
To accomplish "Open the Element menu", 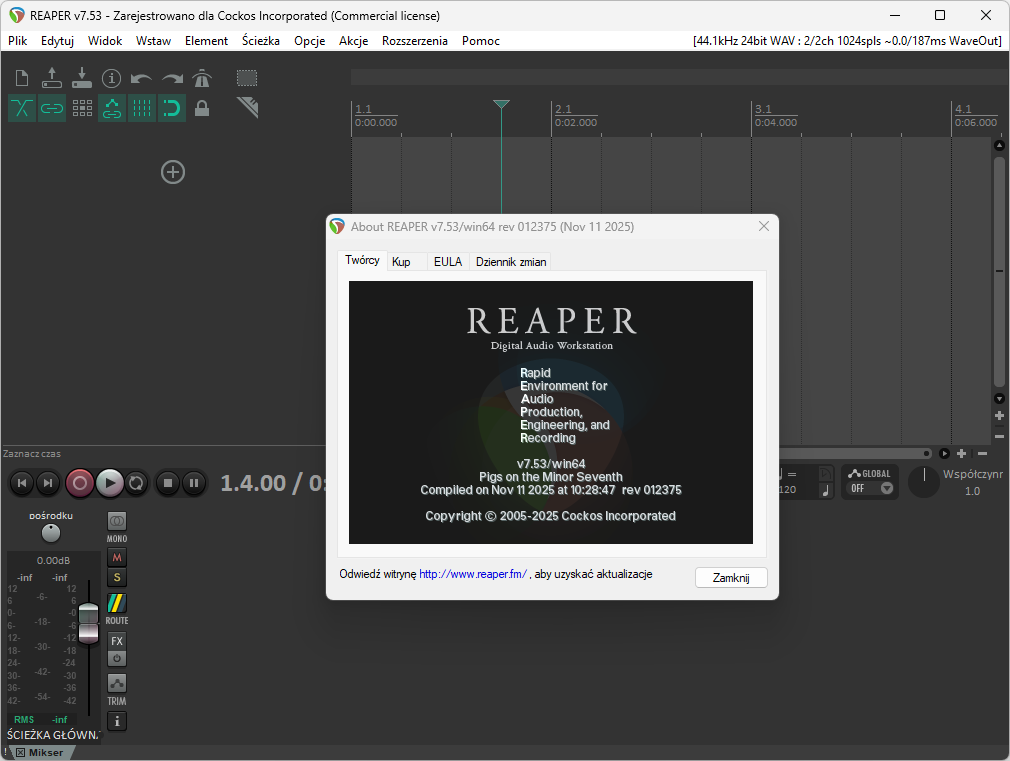I will coord(206,41).
